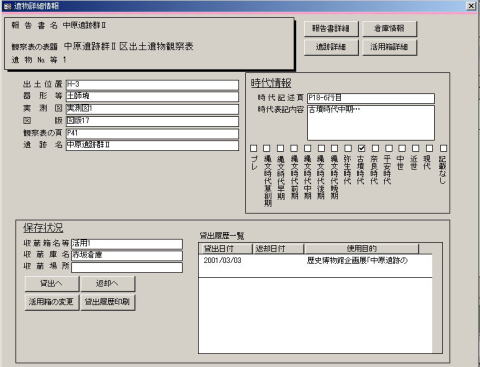Screen dimensions: 480x367
Task: Open the 報告書詳細 button
Action: click(331, 29)
